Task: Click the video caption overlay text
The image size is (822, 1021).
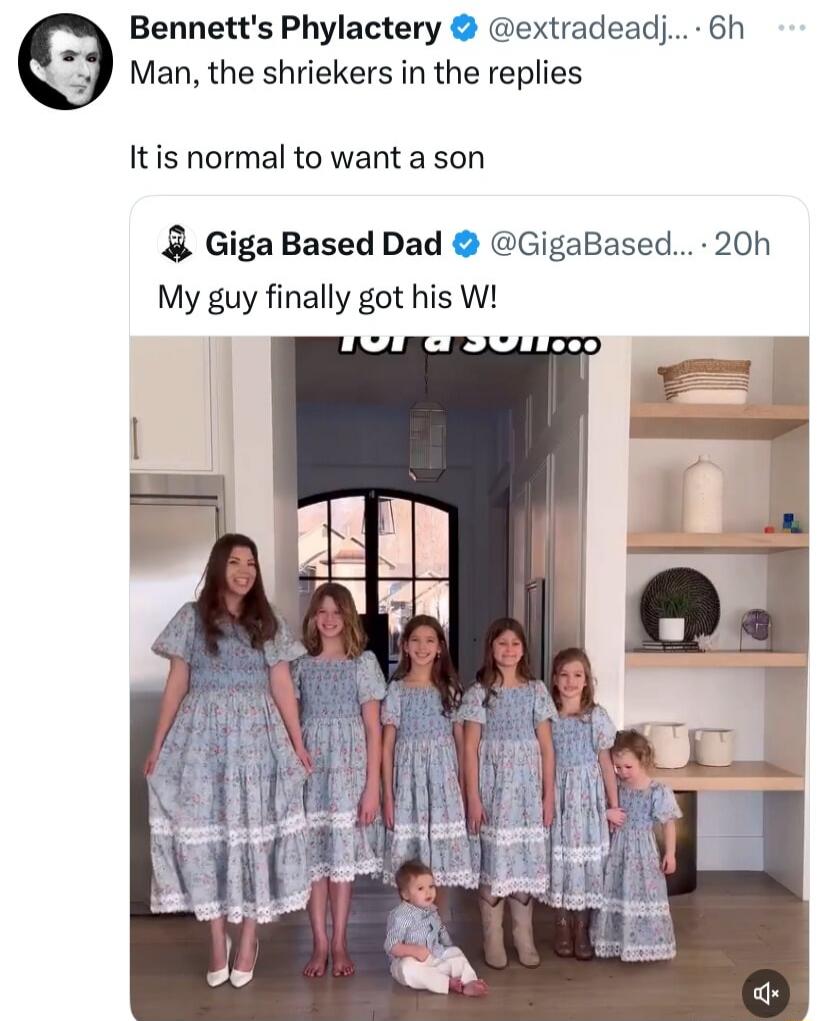Action: [469, 344]
